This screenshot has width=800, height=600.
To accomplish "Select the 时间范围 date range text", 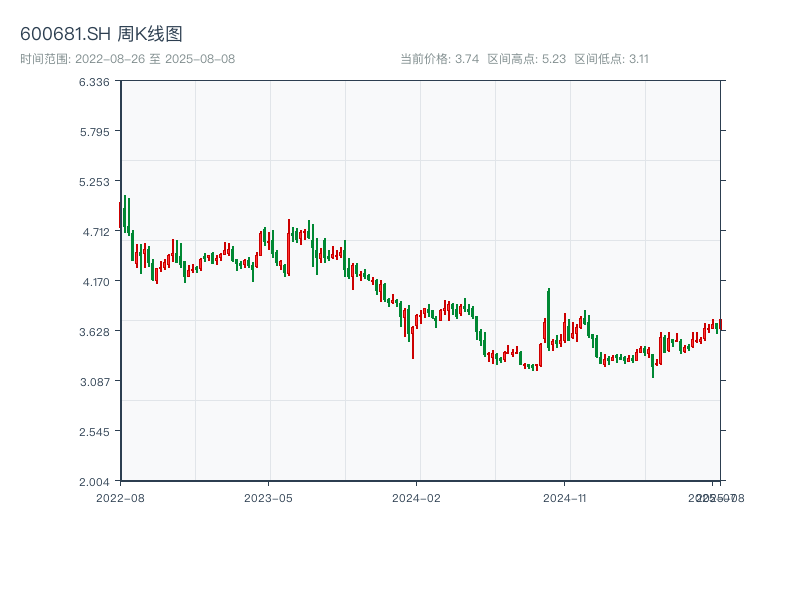I will coord(127,59).
